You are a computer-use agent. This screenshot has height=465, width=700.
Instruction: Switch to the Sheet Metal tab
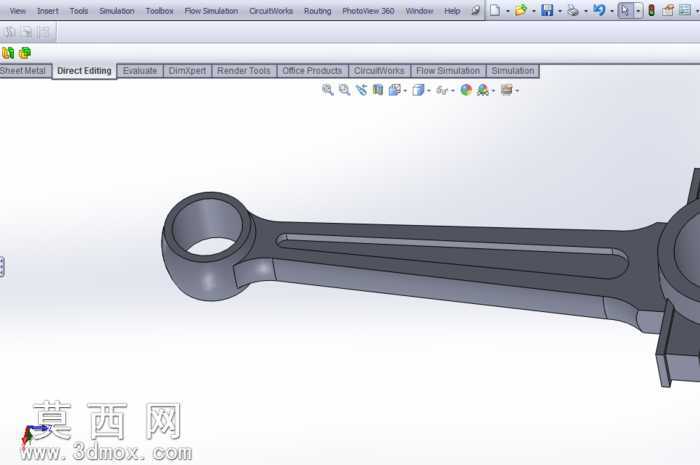(25, 71)
